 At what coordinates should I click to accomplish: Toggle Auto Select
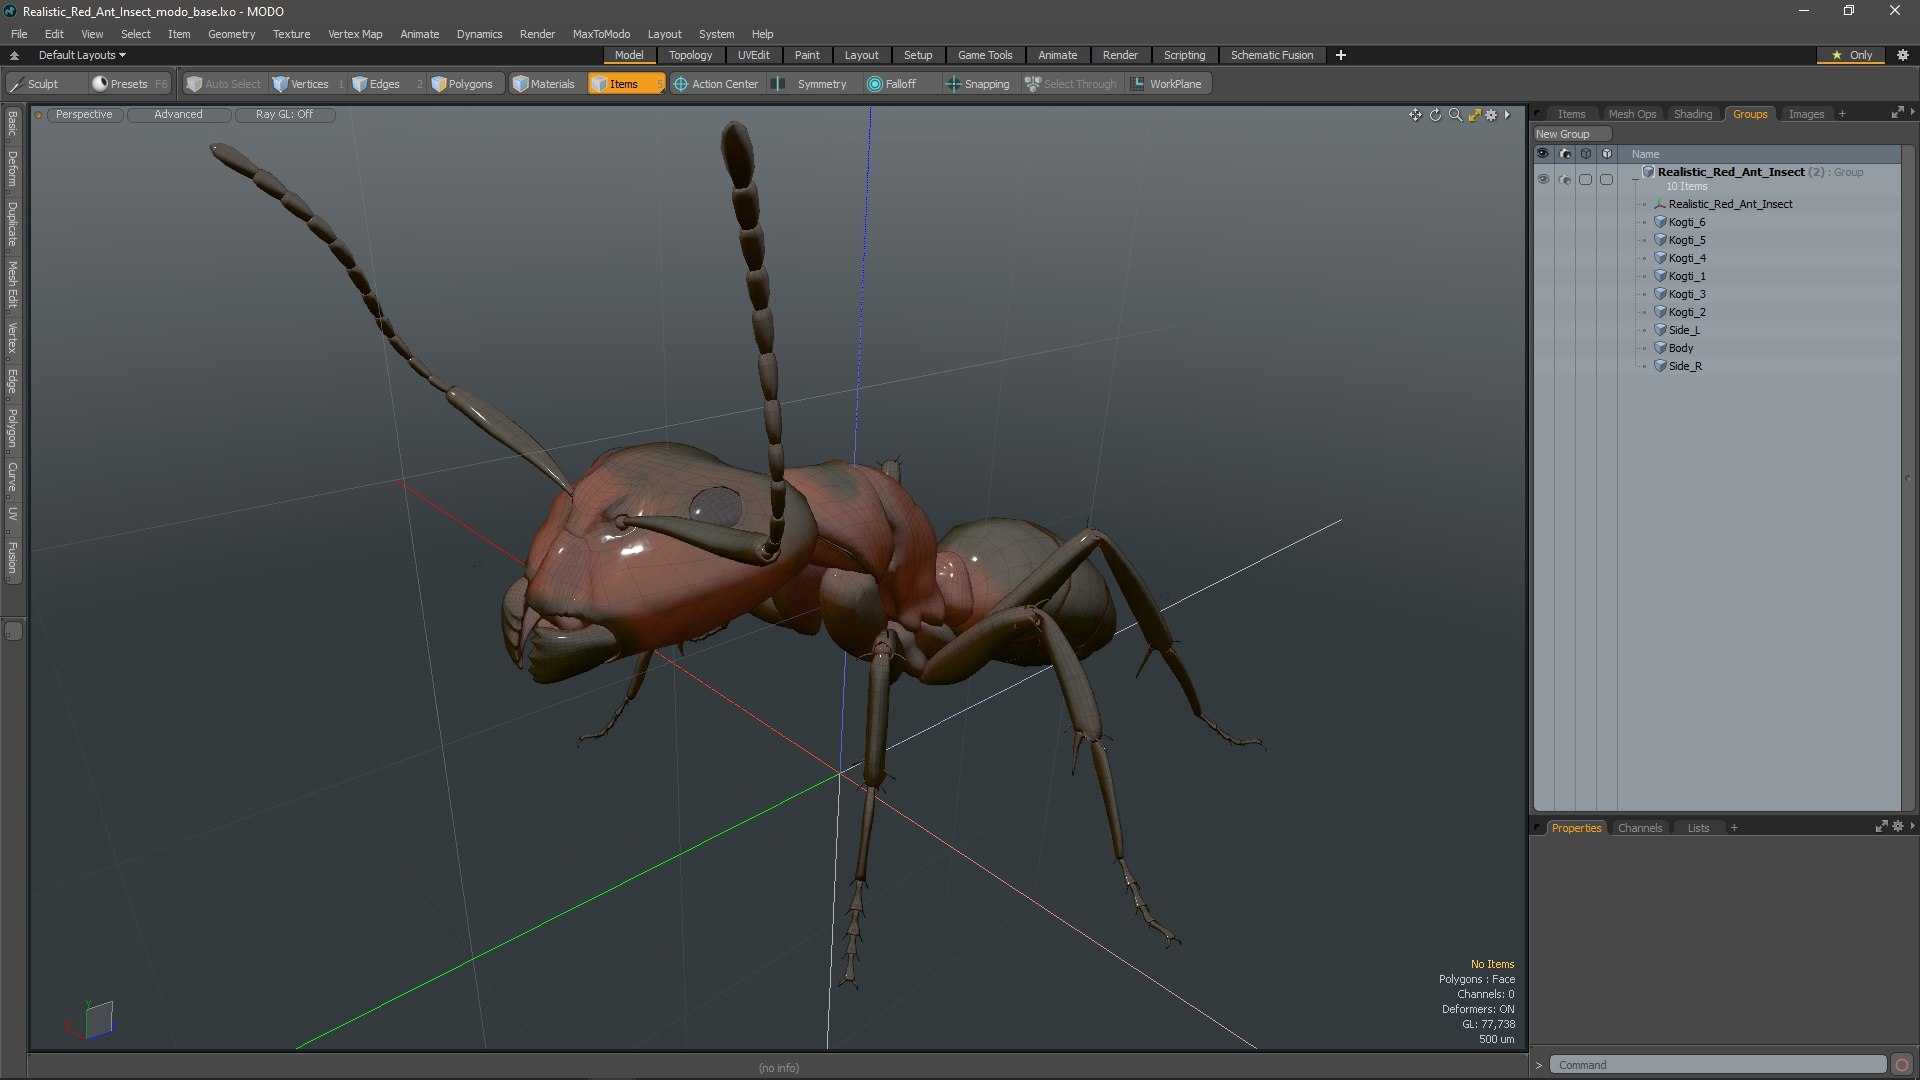(x=223, y=84)
